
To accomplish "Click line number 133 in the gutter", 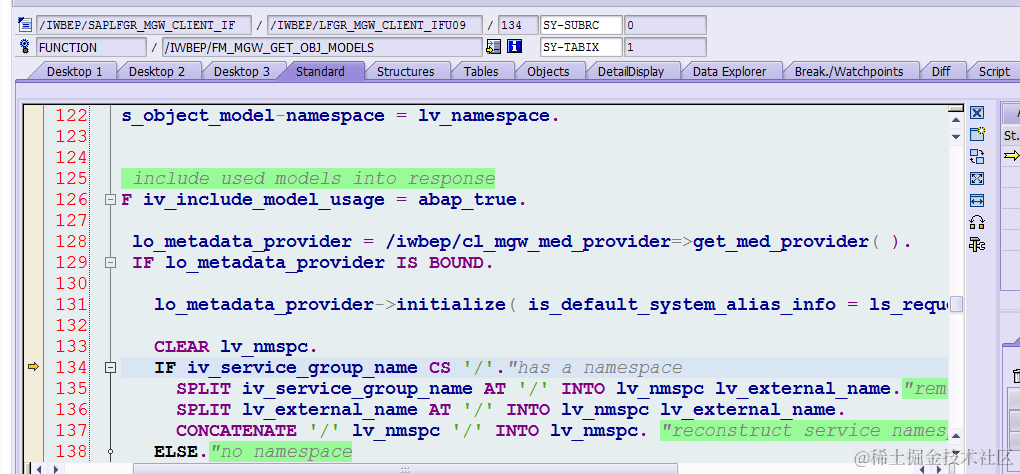I will (x=72, y=347).
